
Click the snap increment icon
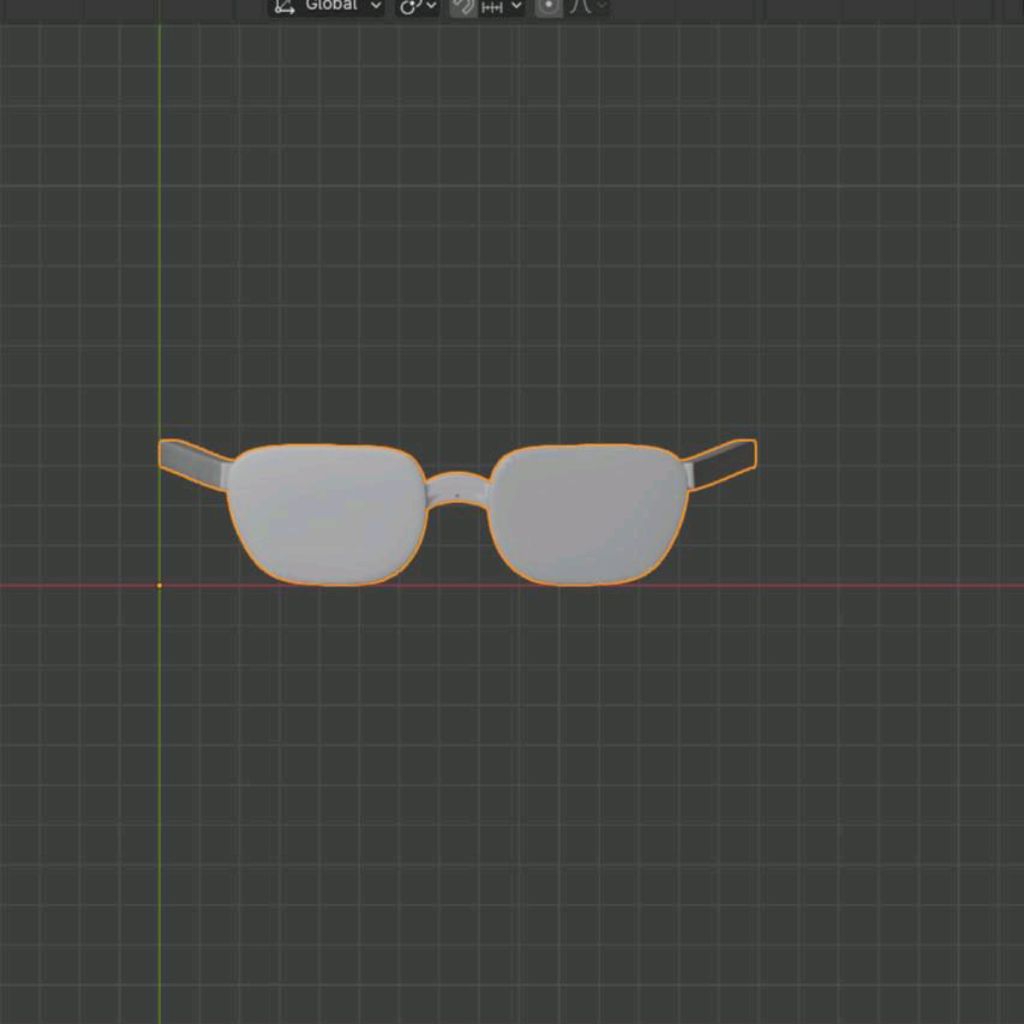pos(492,7)
